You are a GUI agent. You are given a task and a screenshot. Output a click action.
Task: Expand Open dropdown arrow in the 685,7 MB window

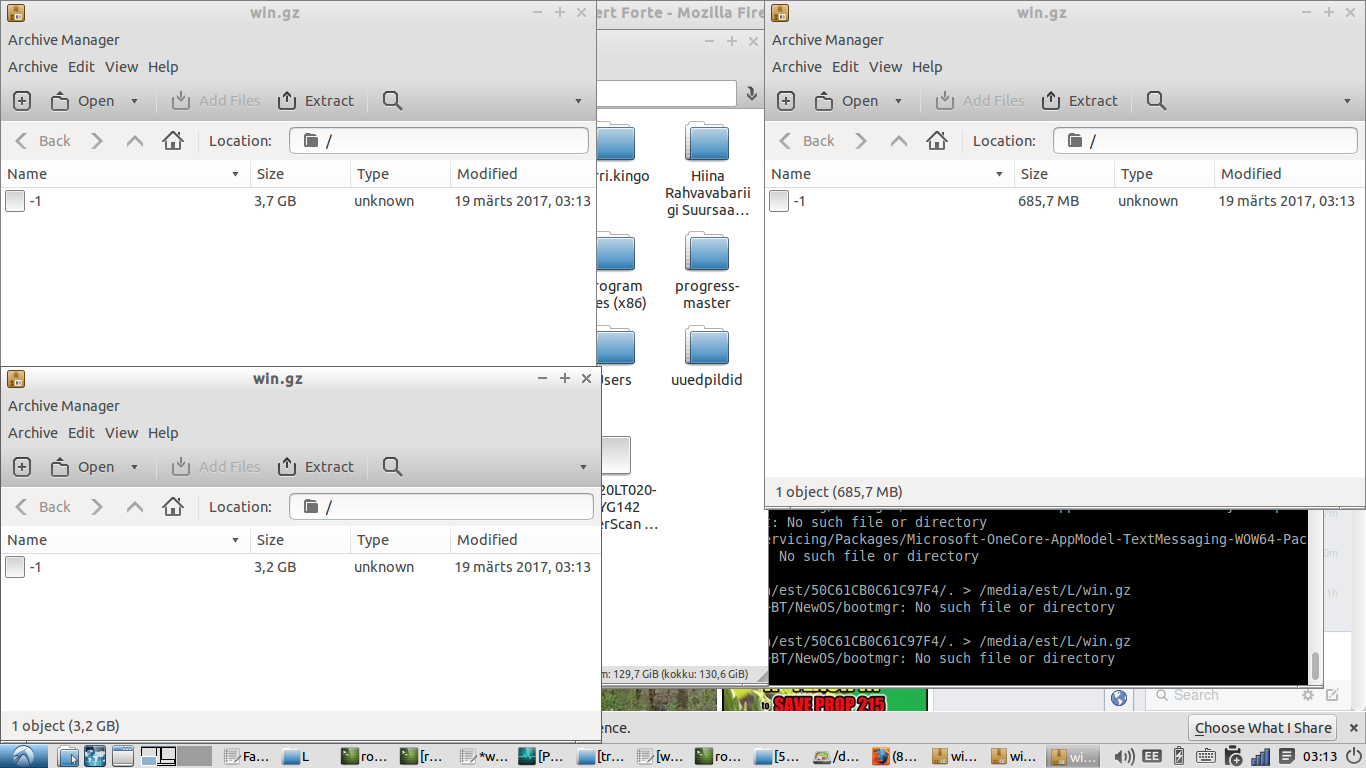[898, 101]
